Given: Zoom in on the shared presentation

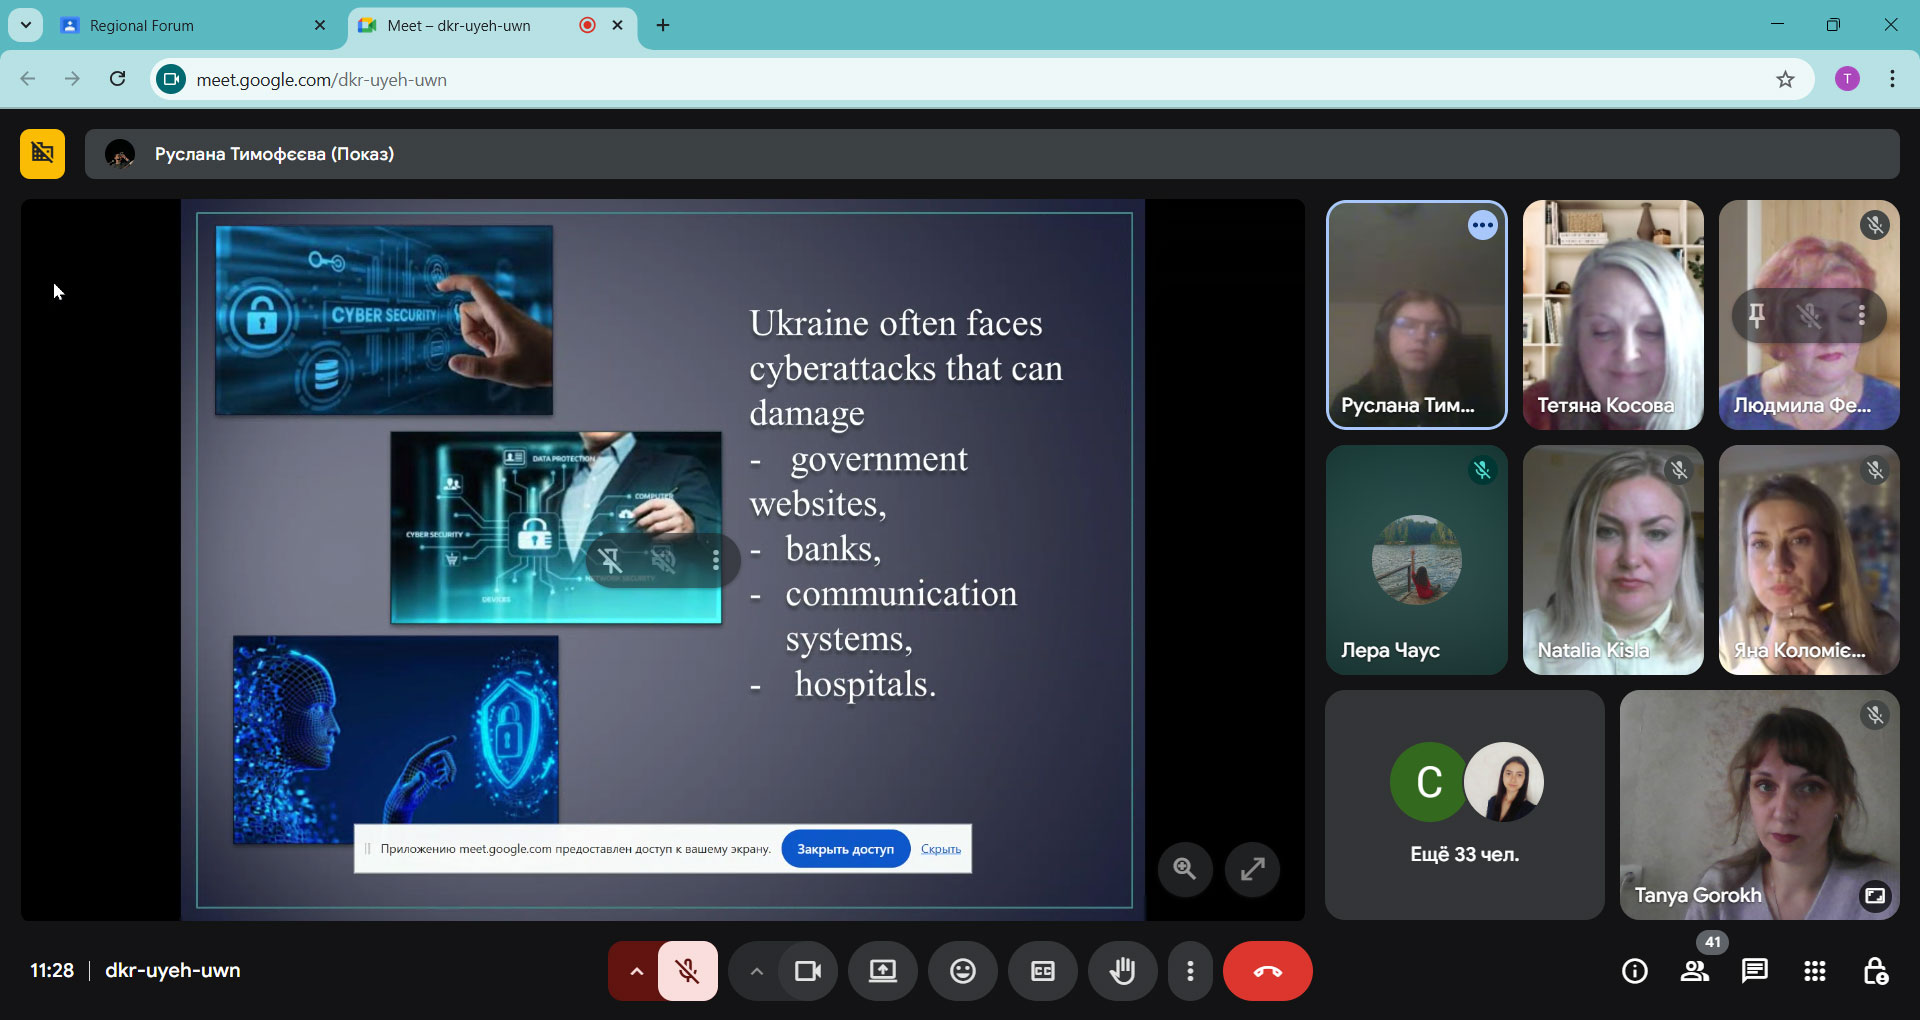Looking at the screenshot, I should (x=1185, y=869).
